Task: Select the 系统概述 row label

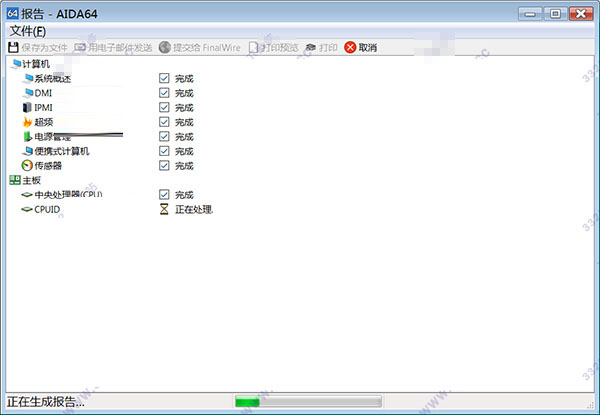Action: 53,78
